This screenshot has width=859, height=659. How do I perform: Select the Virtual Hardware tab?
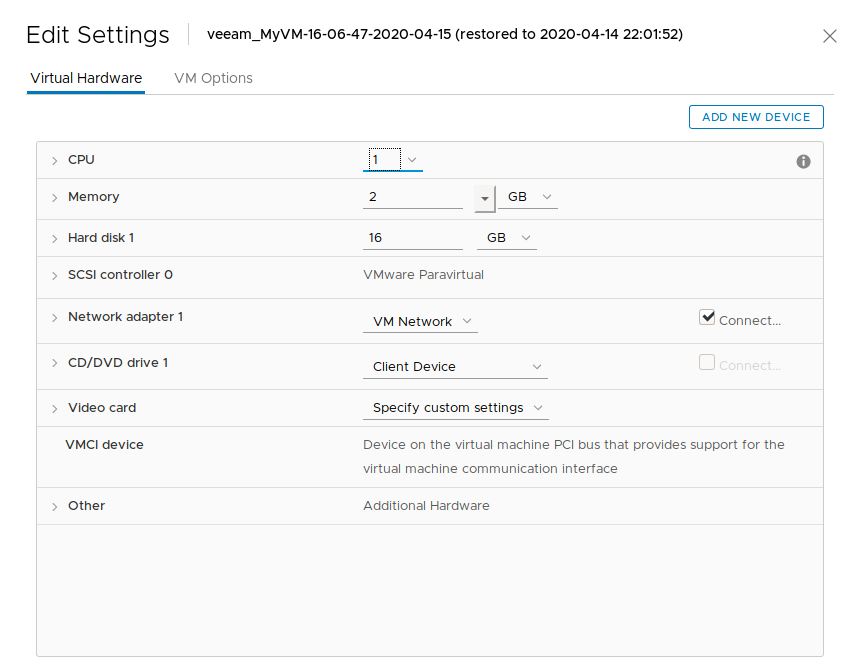[x=86, y=78]
